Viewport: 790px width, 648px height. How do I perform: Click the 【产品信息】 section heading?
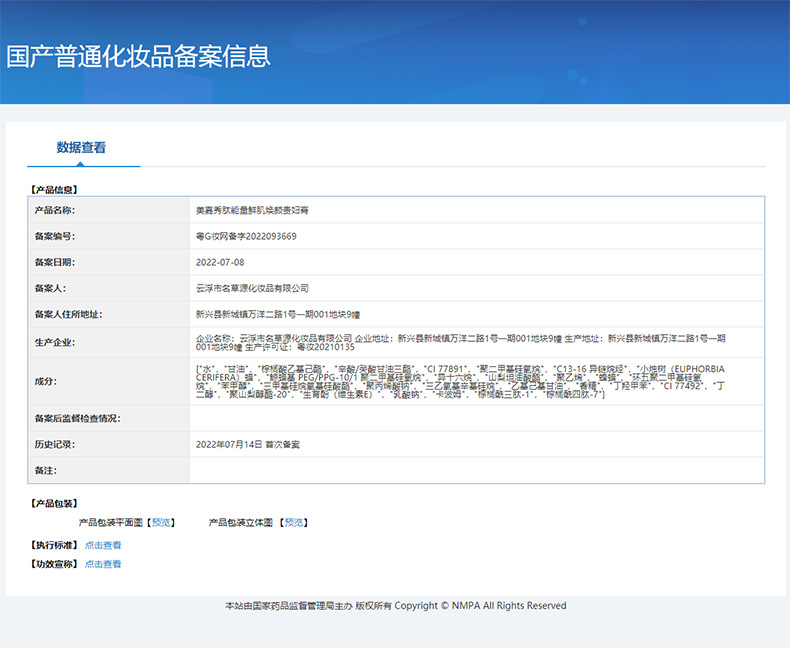click(x=54, y=190)
